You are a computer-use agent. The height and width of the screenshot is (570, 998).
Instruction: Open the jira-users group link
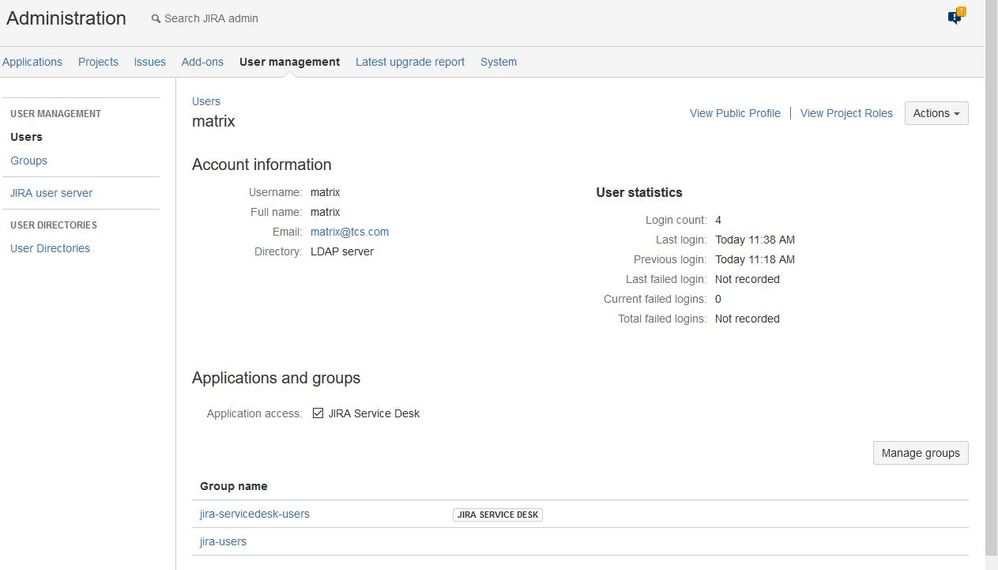(x=223, y=542)
